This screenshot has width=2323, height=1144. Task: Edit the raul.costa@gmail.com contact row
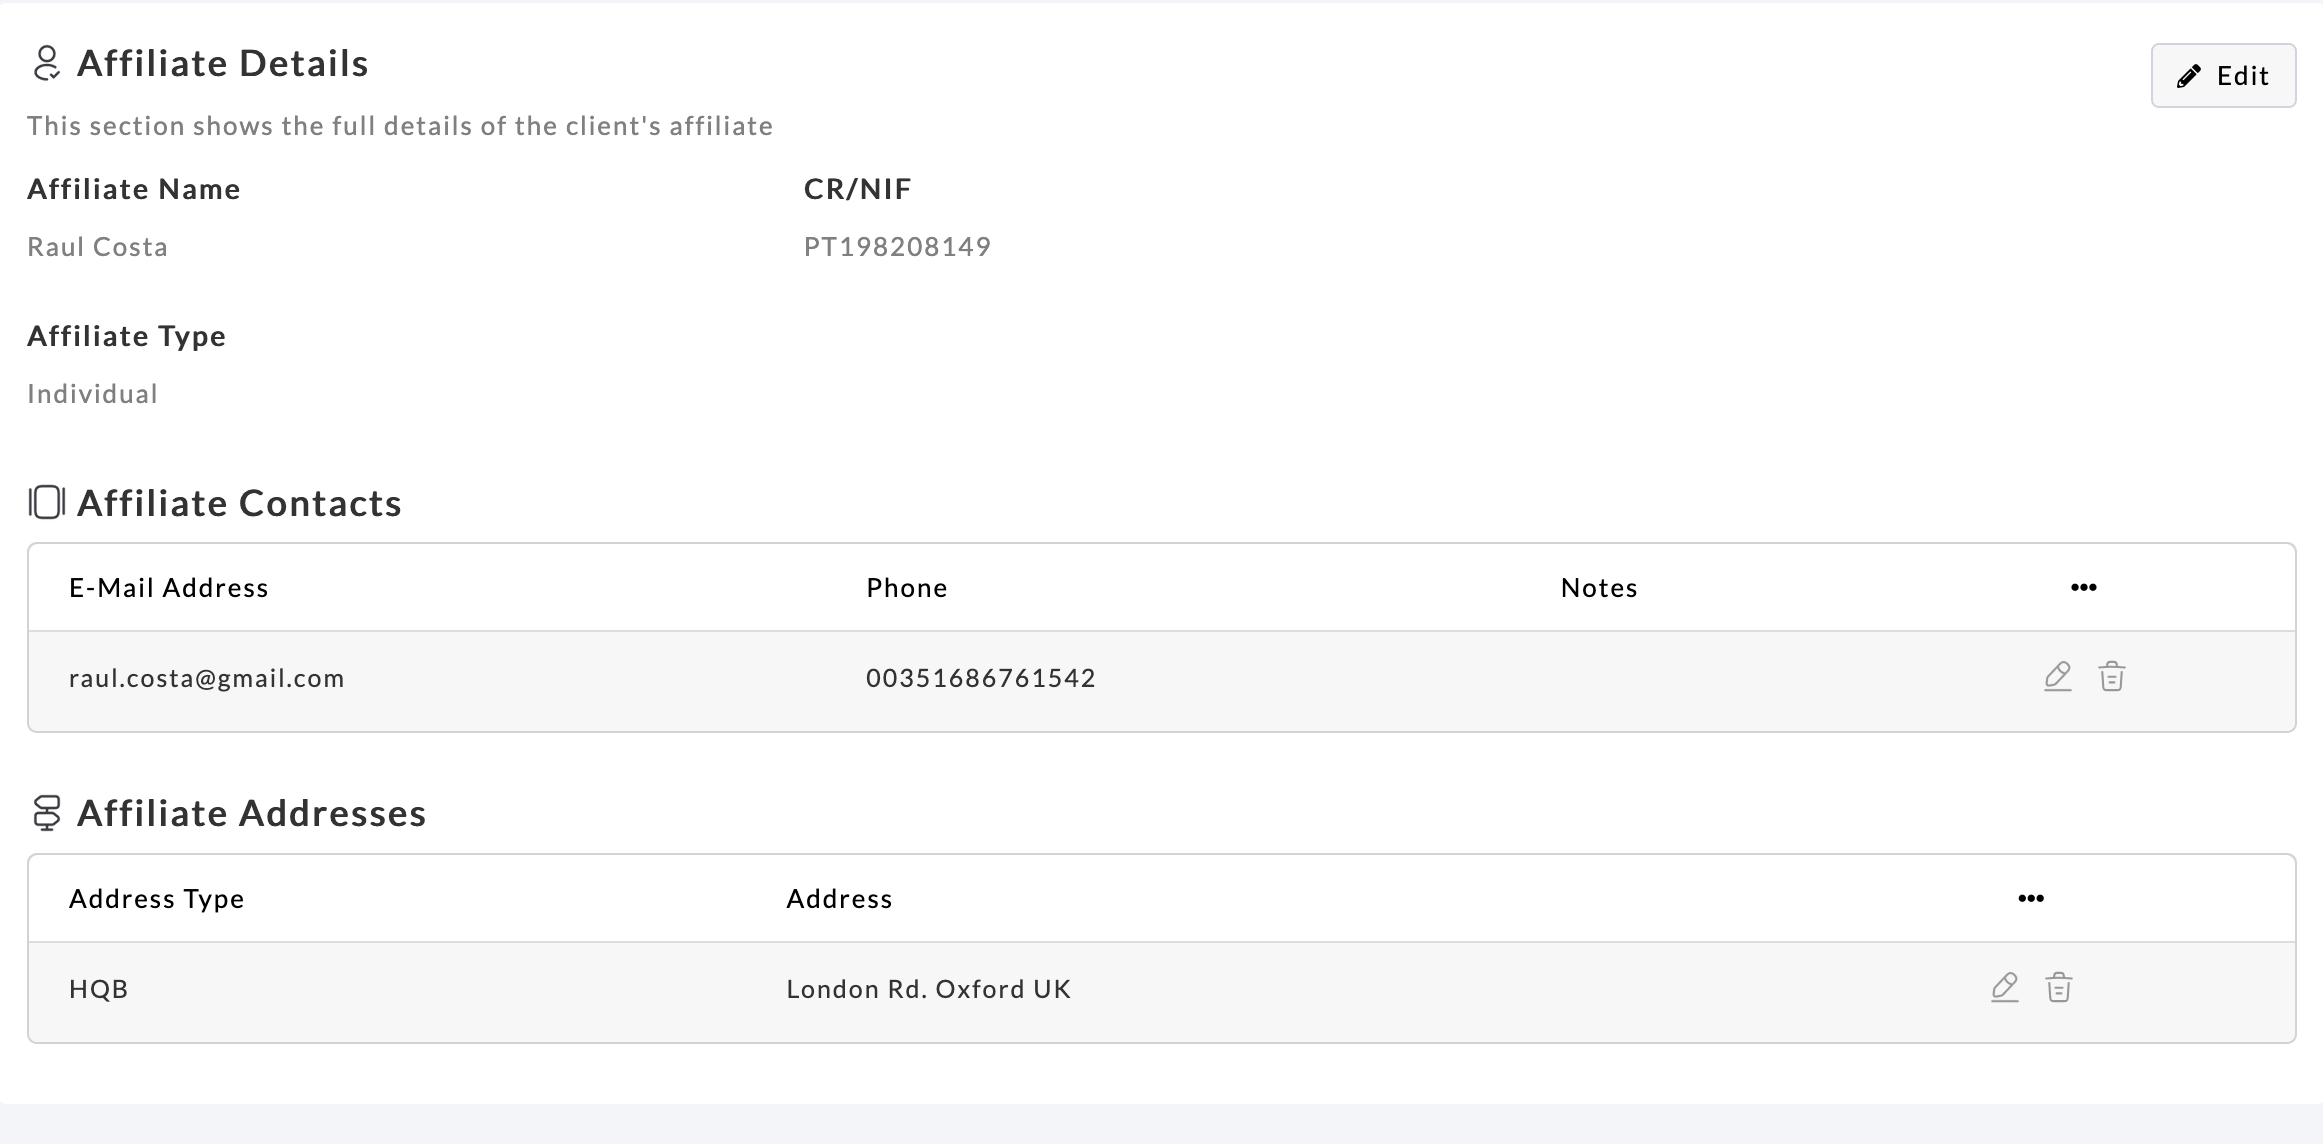tap(2057, 677)
